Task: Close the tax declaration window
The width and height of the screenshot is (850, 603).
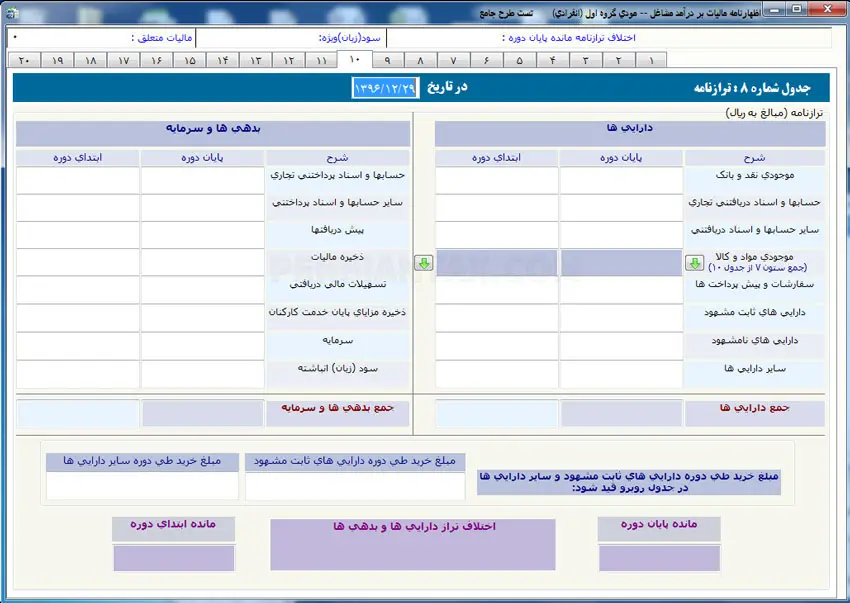Action: pyautogui.click(x=827, y=10)
